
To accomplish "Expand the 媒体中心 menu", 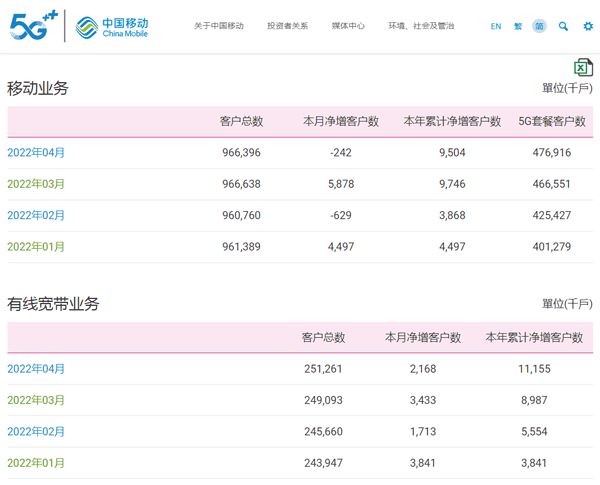I will [348, 26].
